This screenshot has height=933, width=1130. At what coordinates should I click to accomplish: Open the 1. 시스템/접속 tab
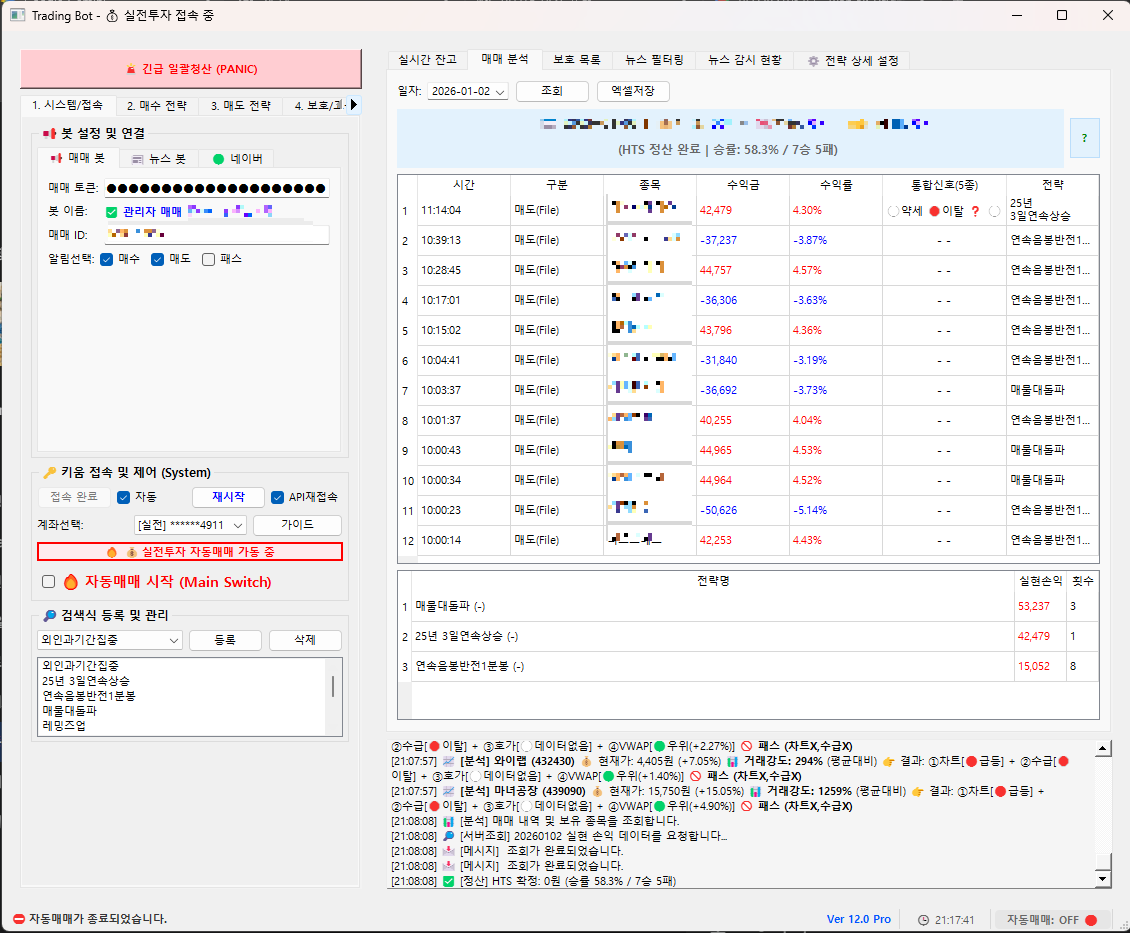click(68, 105)
